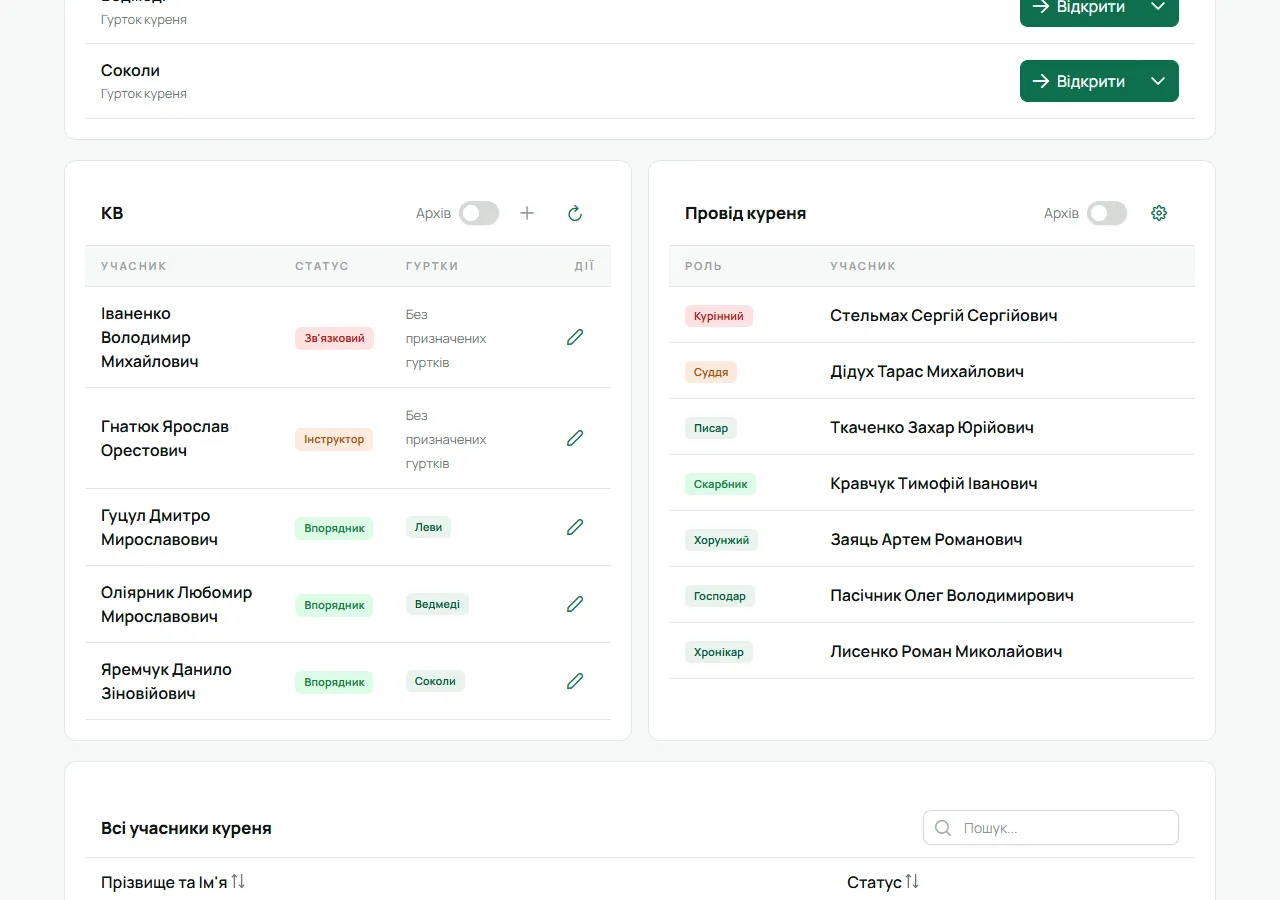Expand dropdown arrow next to Соколи Відкрити
Image resolution: width=1280 pixels, height=900 pixels.
click(x=1158, y=81)
